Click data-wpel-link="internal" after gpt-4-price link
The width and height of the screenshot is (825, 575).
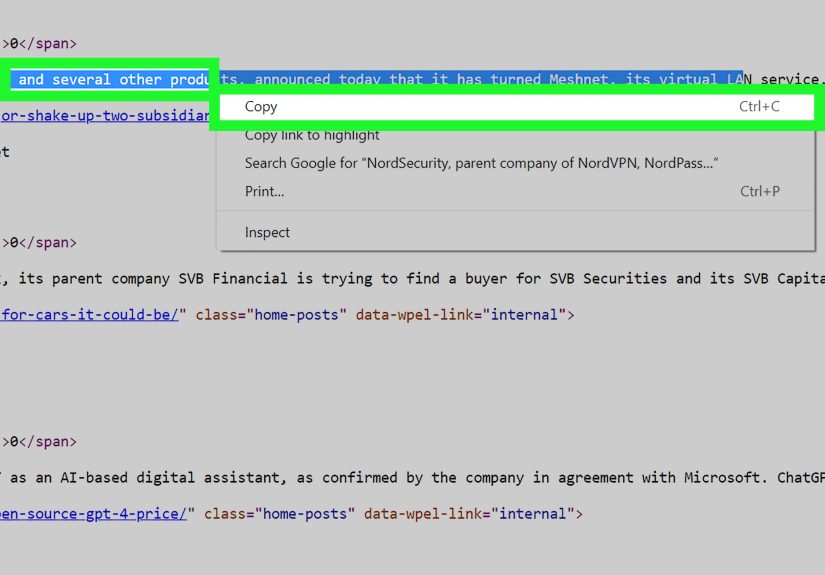click(x=469, y=514)
